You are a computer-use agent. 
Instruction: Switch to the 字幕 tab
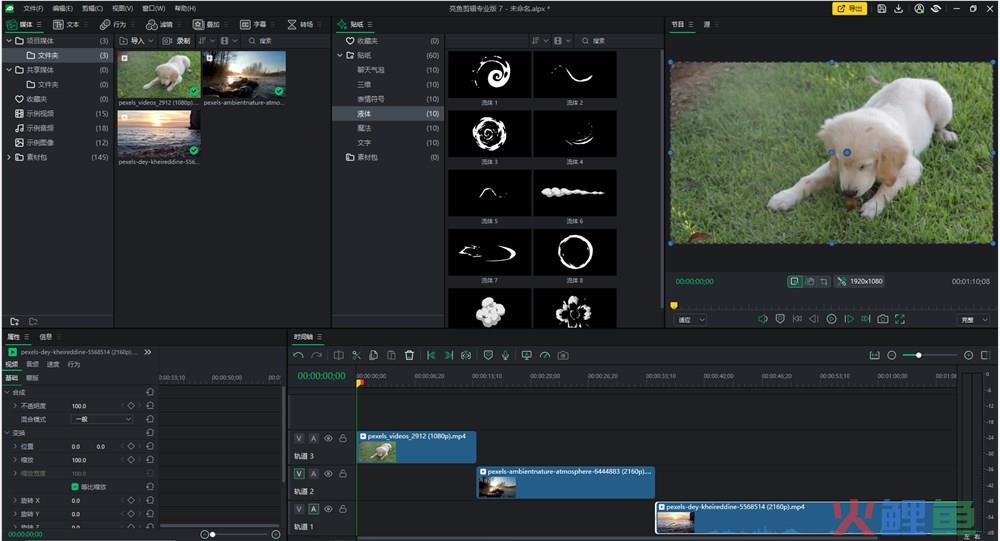coord(253,24)
